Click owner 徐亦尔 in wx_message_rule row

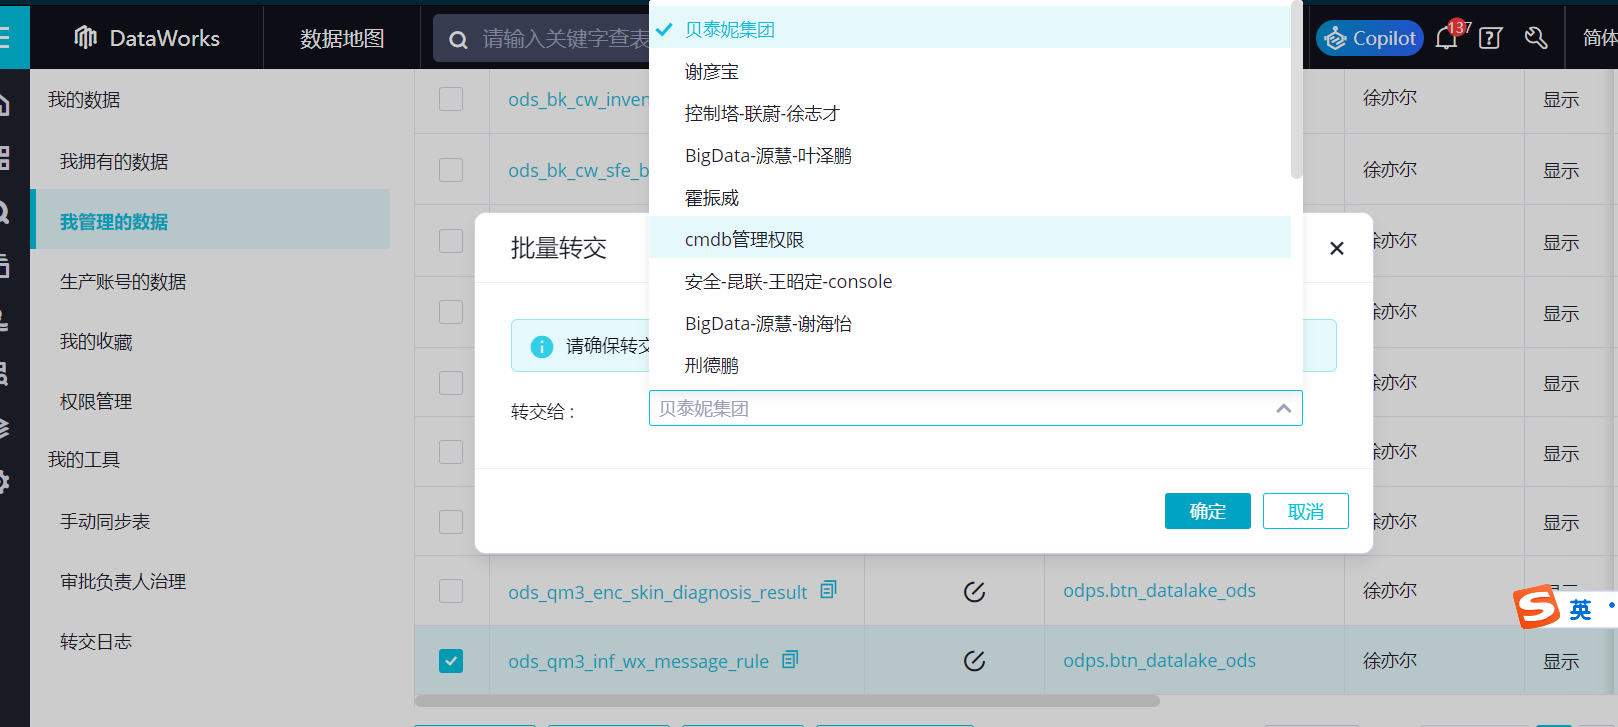pos(1390,660)
